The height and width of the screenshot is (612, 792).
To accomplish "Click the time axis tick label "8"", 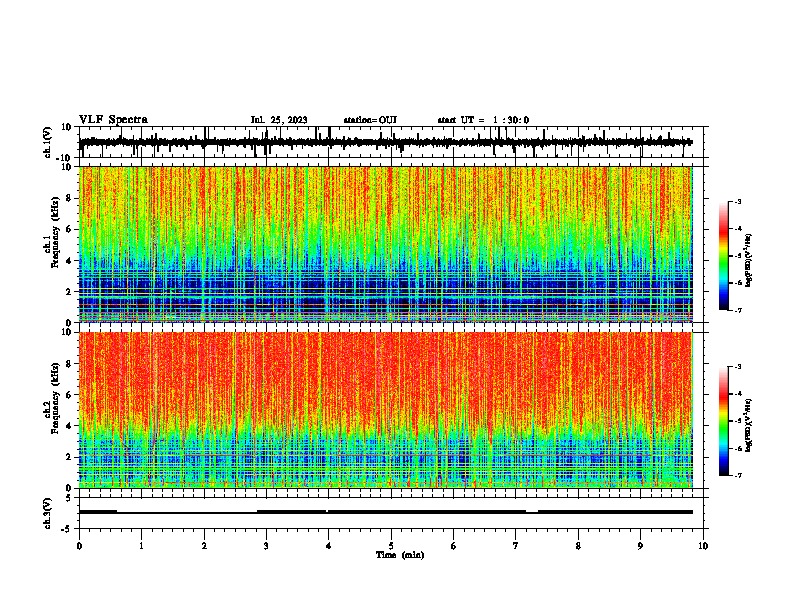I will [x=578, y=546].
